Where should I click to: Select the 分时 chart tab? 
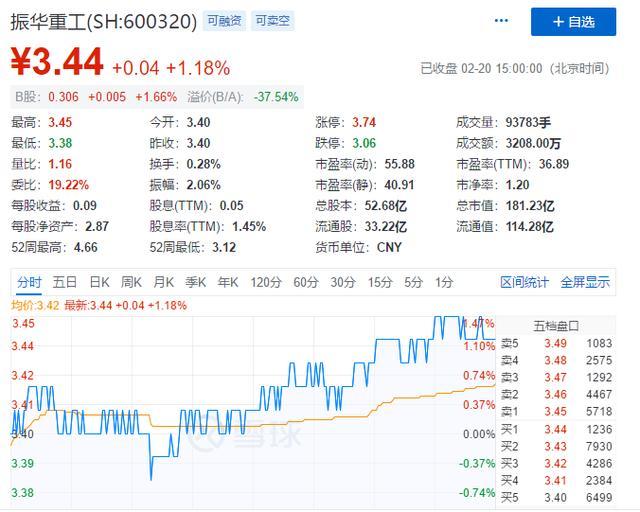[x=29, y=282]
